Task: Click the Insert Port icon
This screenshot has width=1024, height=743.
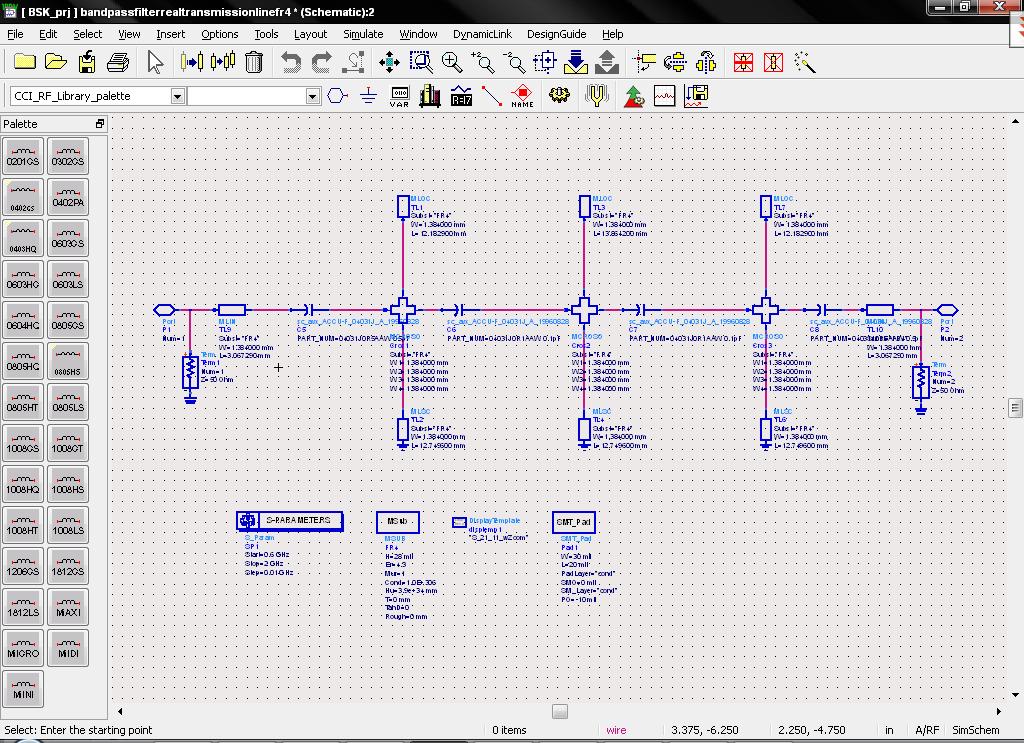Action: tap(338, 96)
